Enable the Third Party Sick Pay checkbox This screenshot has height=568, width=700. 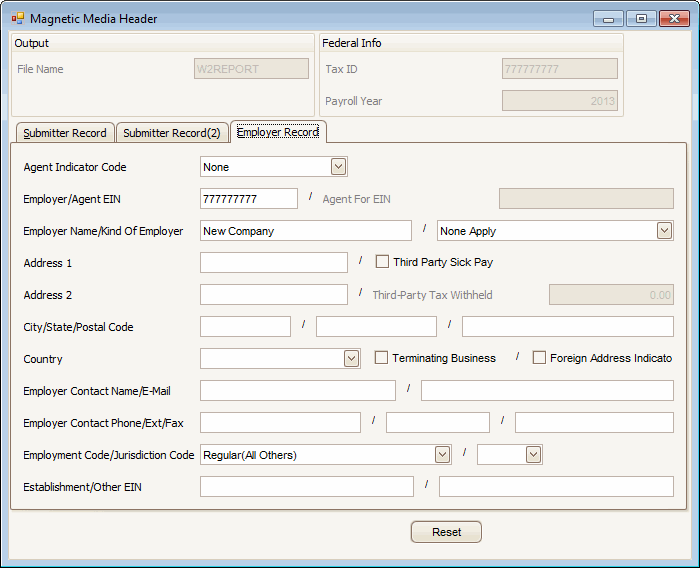point(382,262)
